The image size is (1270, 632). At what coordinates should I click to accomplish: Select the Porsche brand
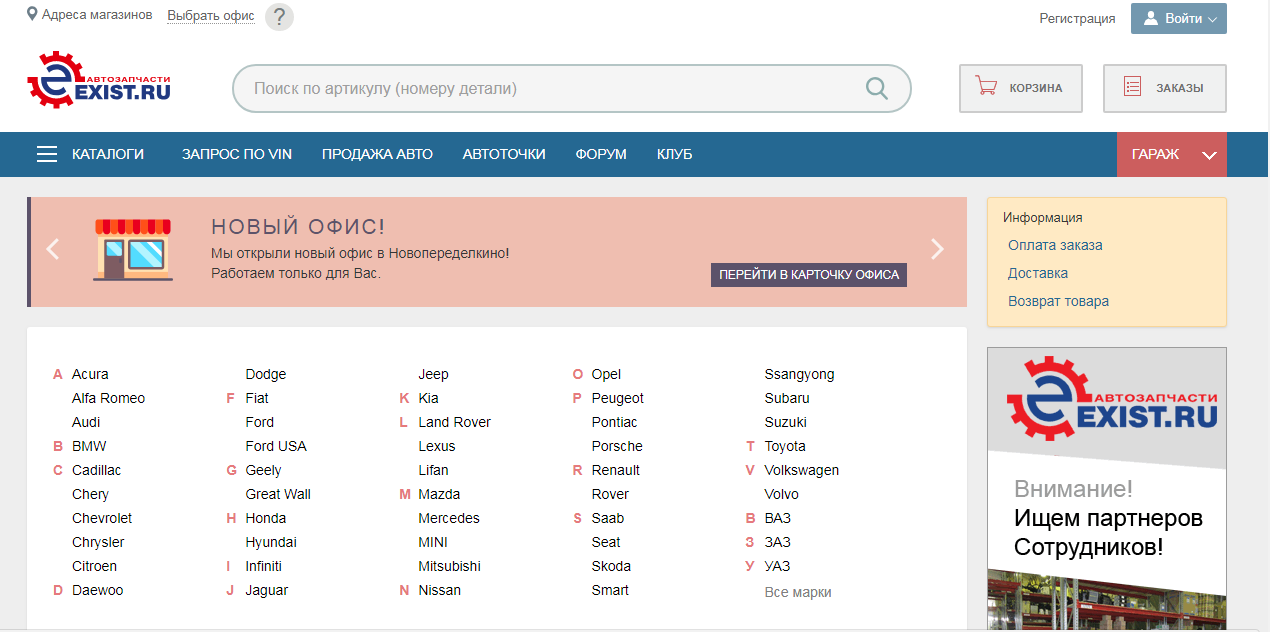617,446
